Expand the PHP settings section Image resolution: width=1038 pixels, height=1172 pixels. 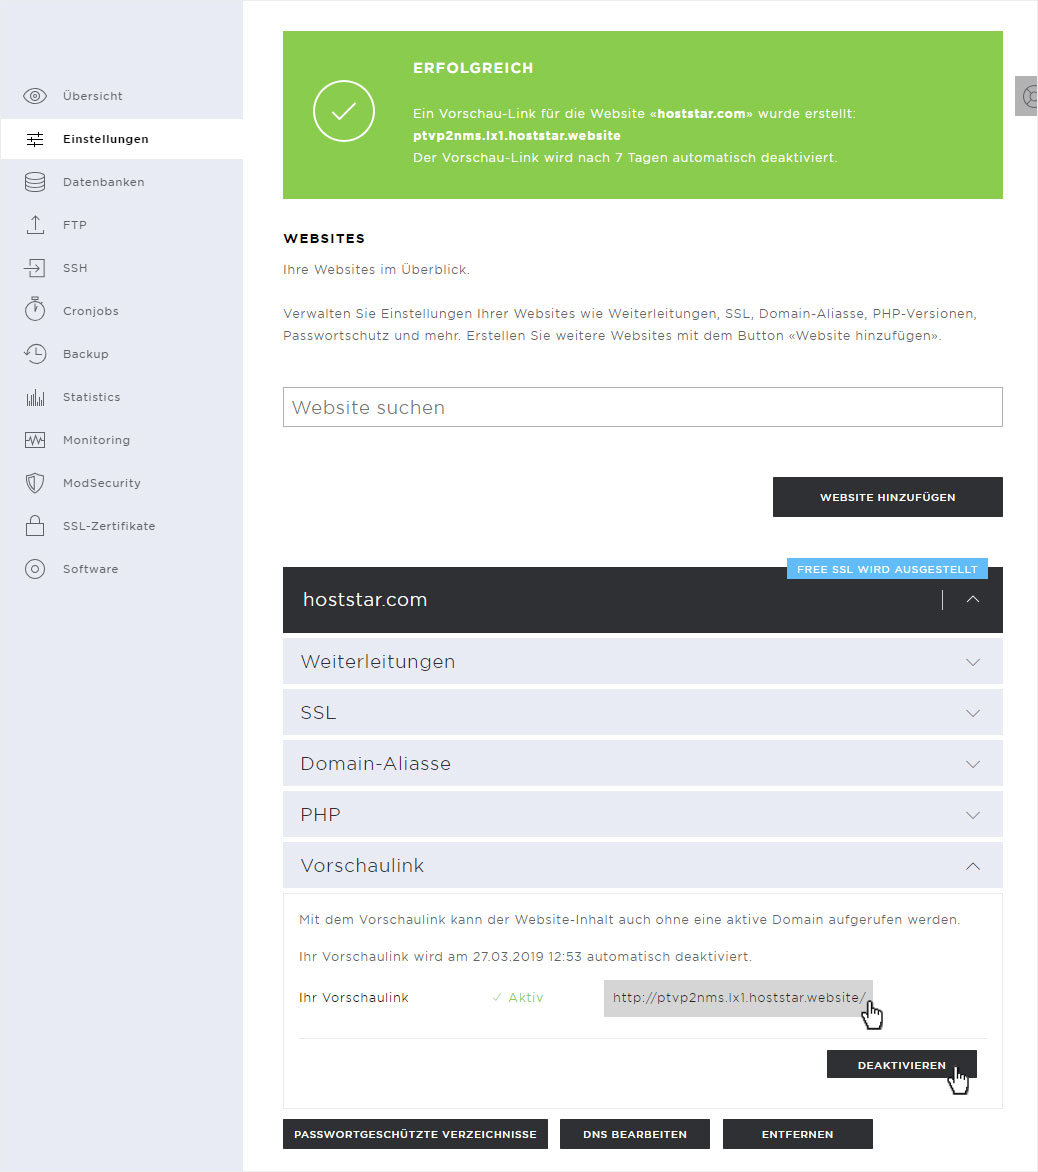(x=643, y=815)
